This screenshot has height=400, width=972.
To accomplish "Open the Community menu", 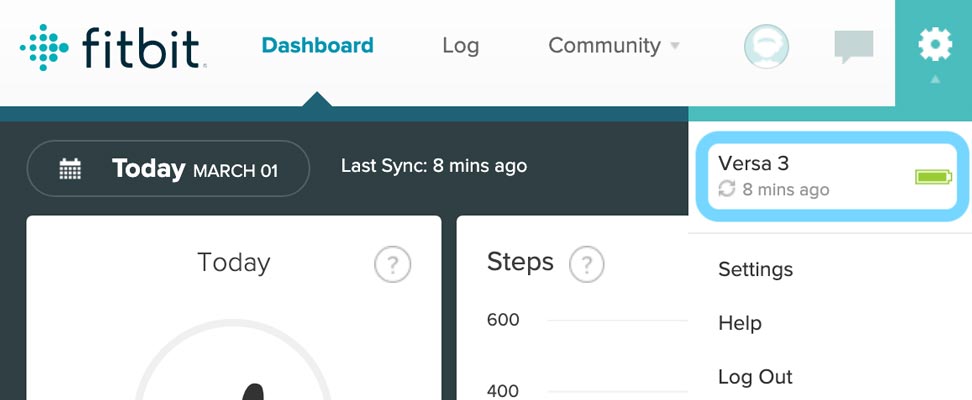I will click(604, 46).
